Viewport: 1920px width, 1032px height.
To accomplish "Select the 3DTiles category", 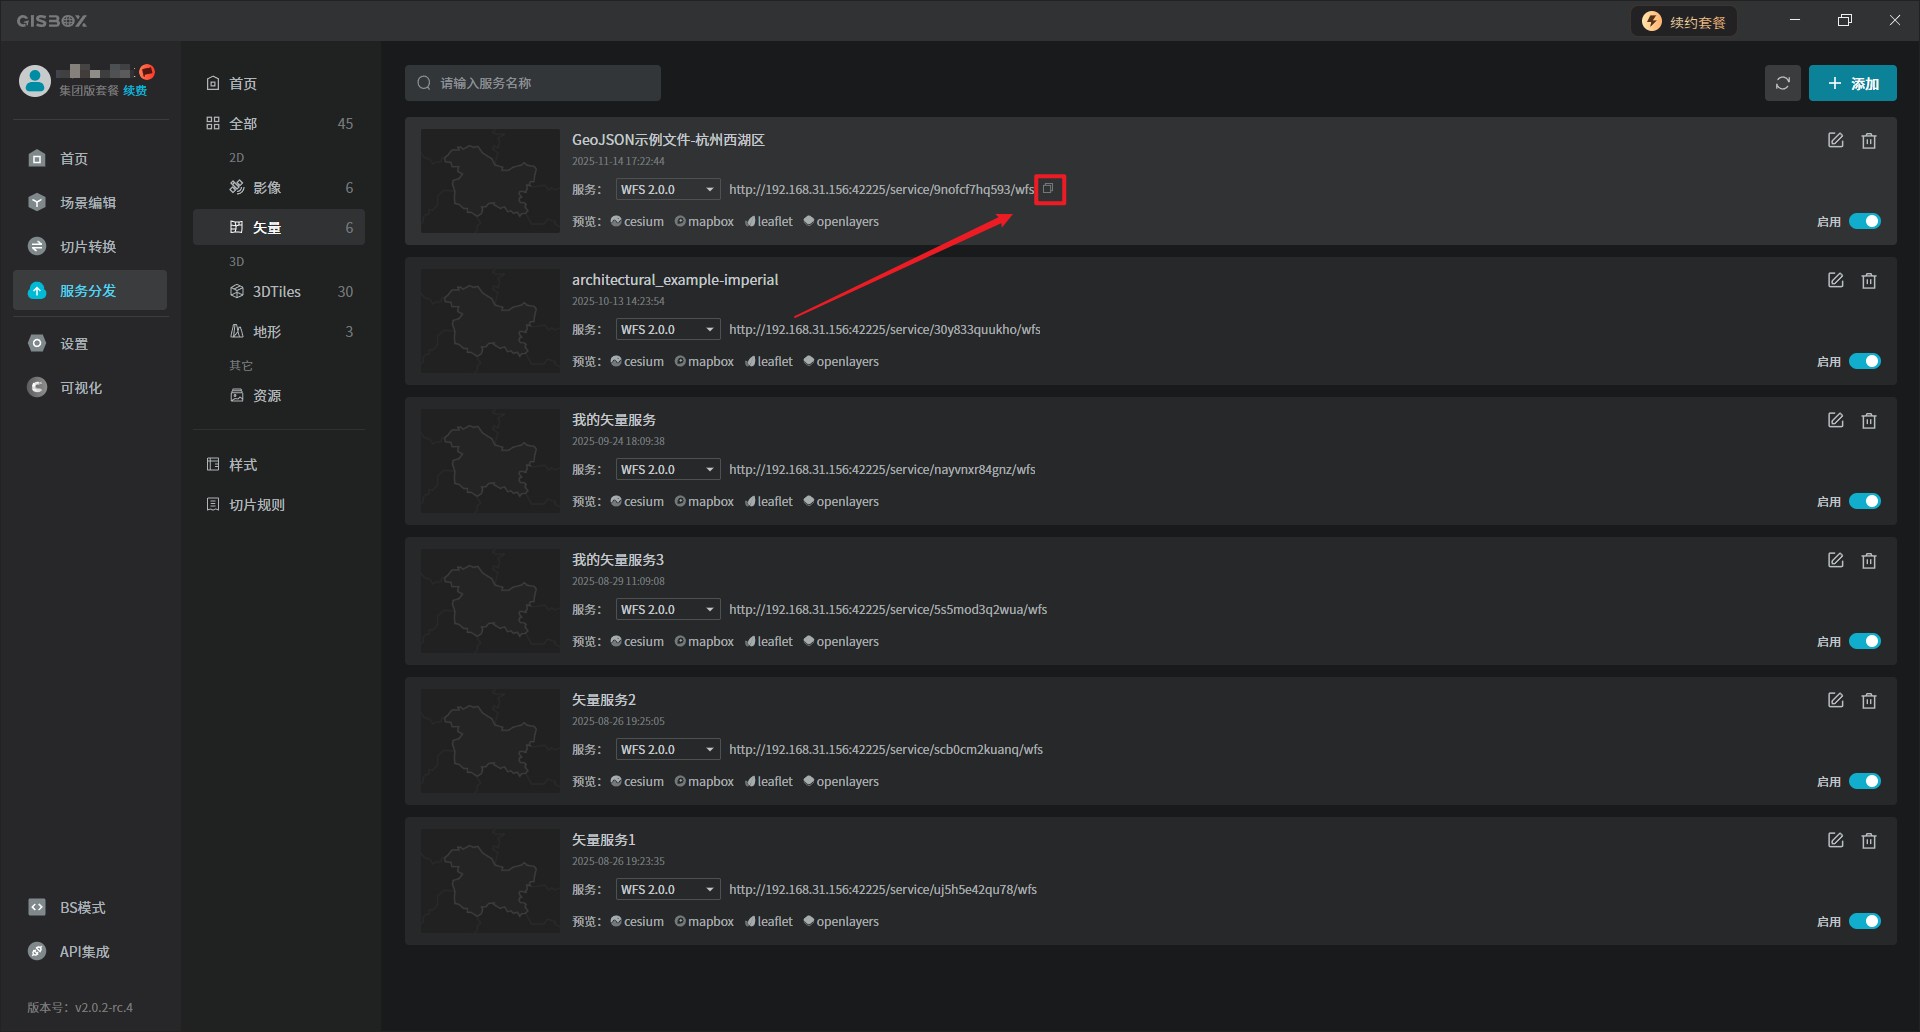I will pyautogui.click(x=277, y=292).
